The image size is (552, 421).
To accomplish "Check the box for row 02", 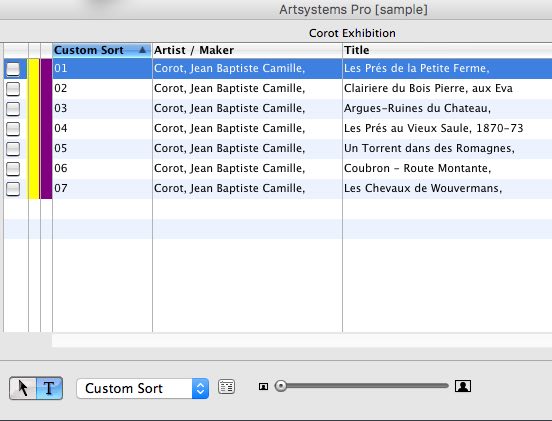I will 13,89.
